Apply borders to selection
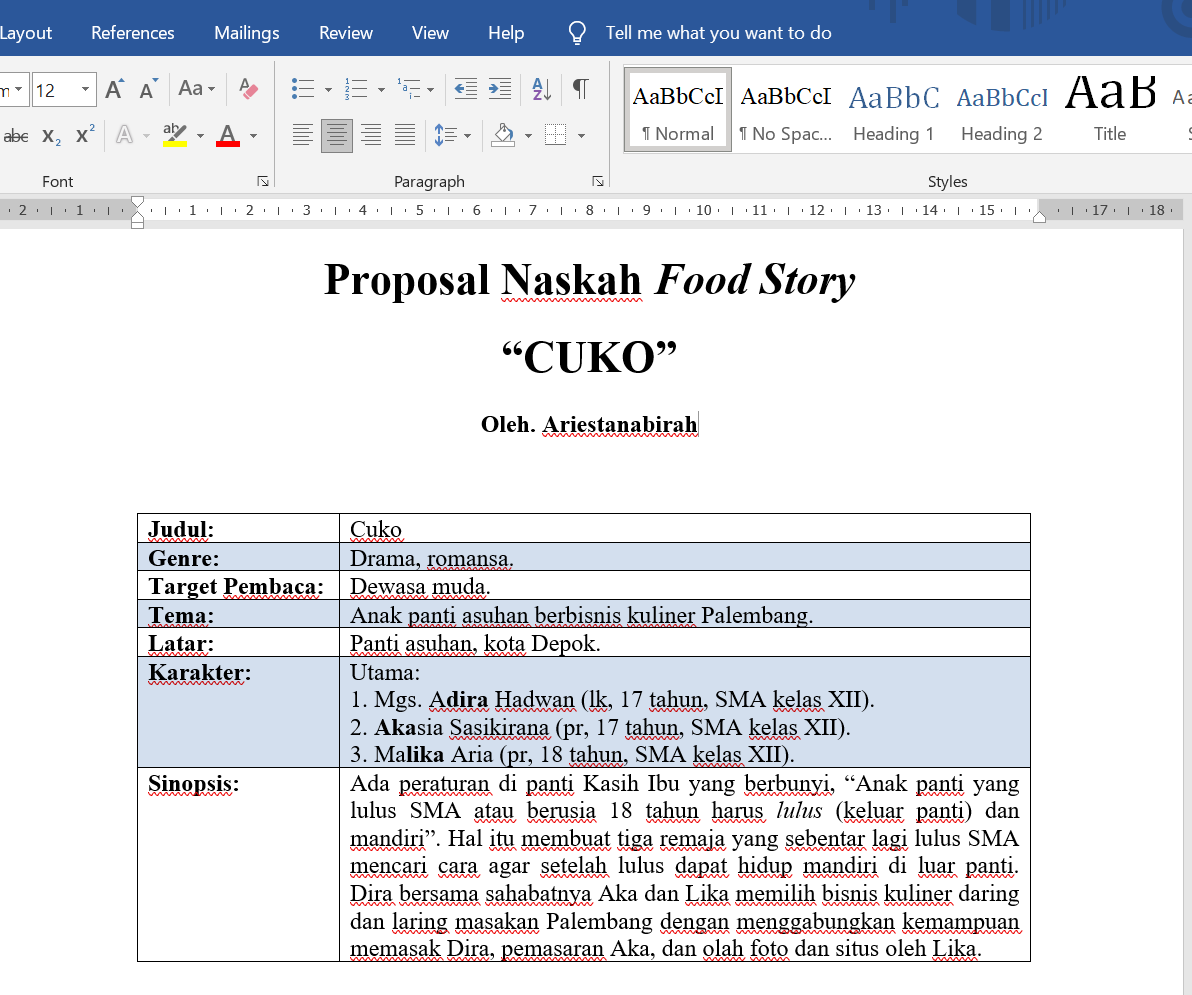1192x995 pixels. (x=556, y=136)
